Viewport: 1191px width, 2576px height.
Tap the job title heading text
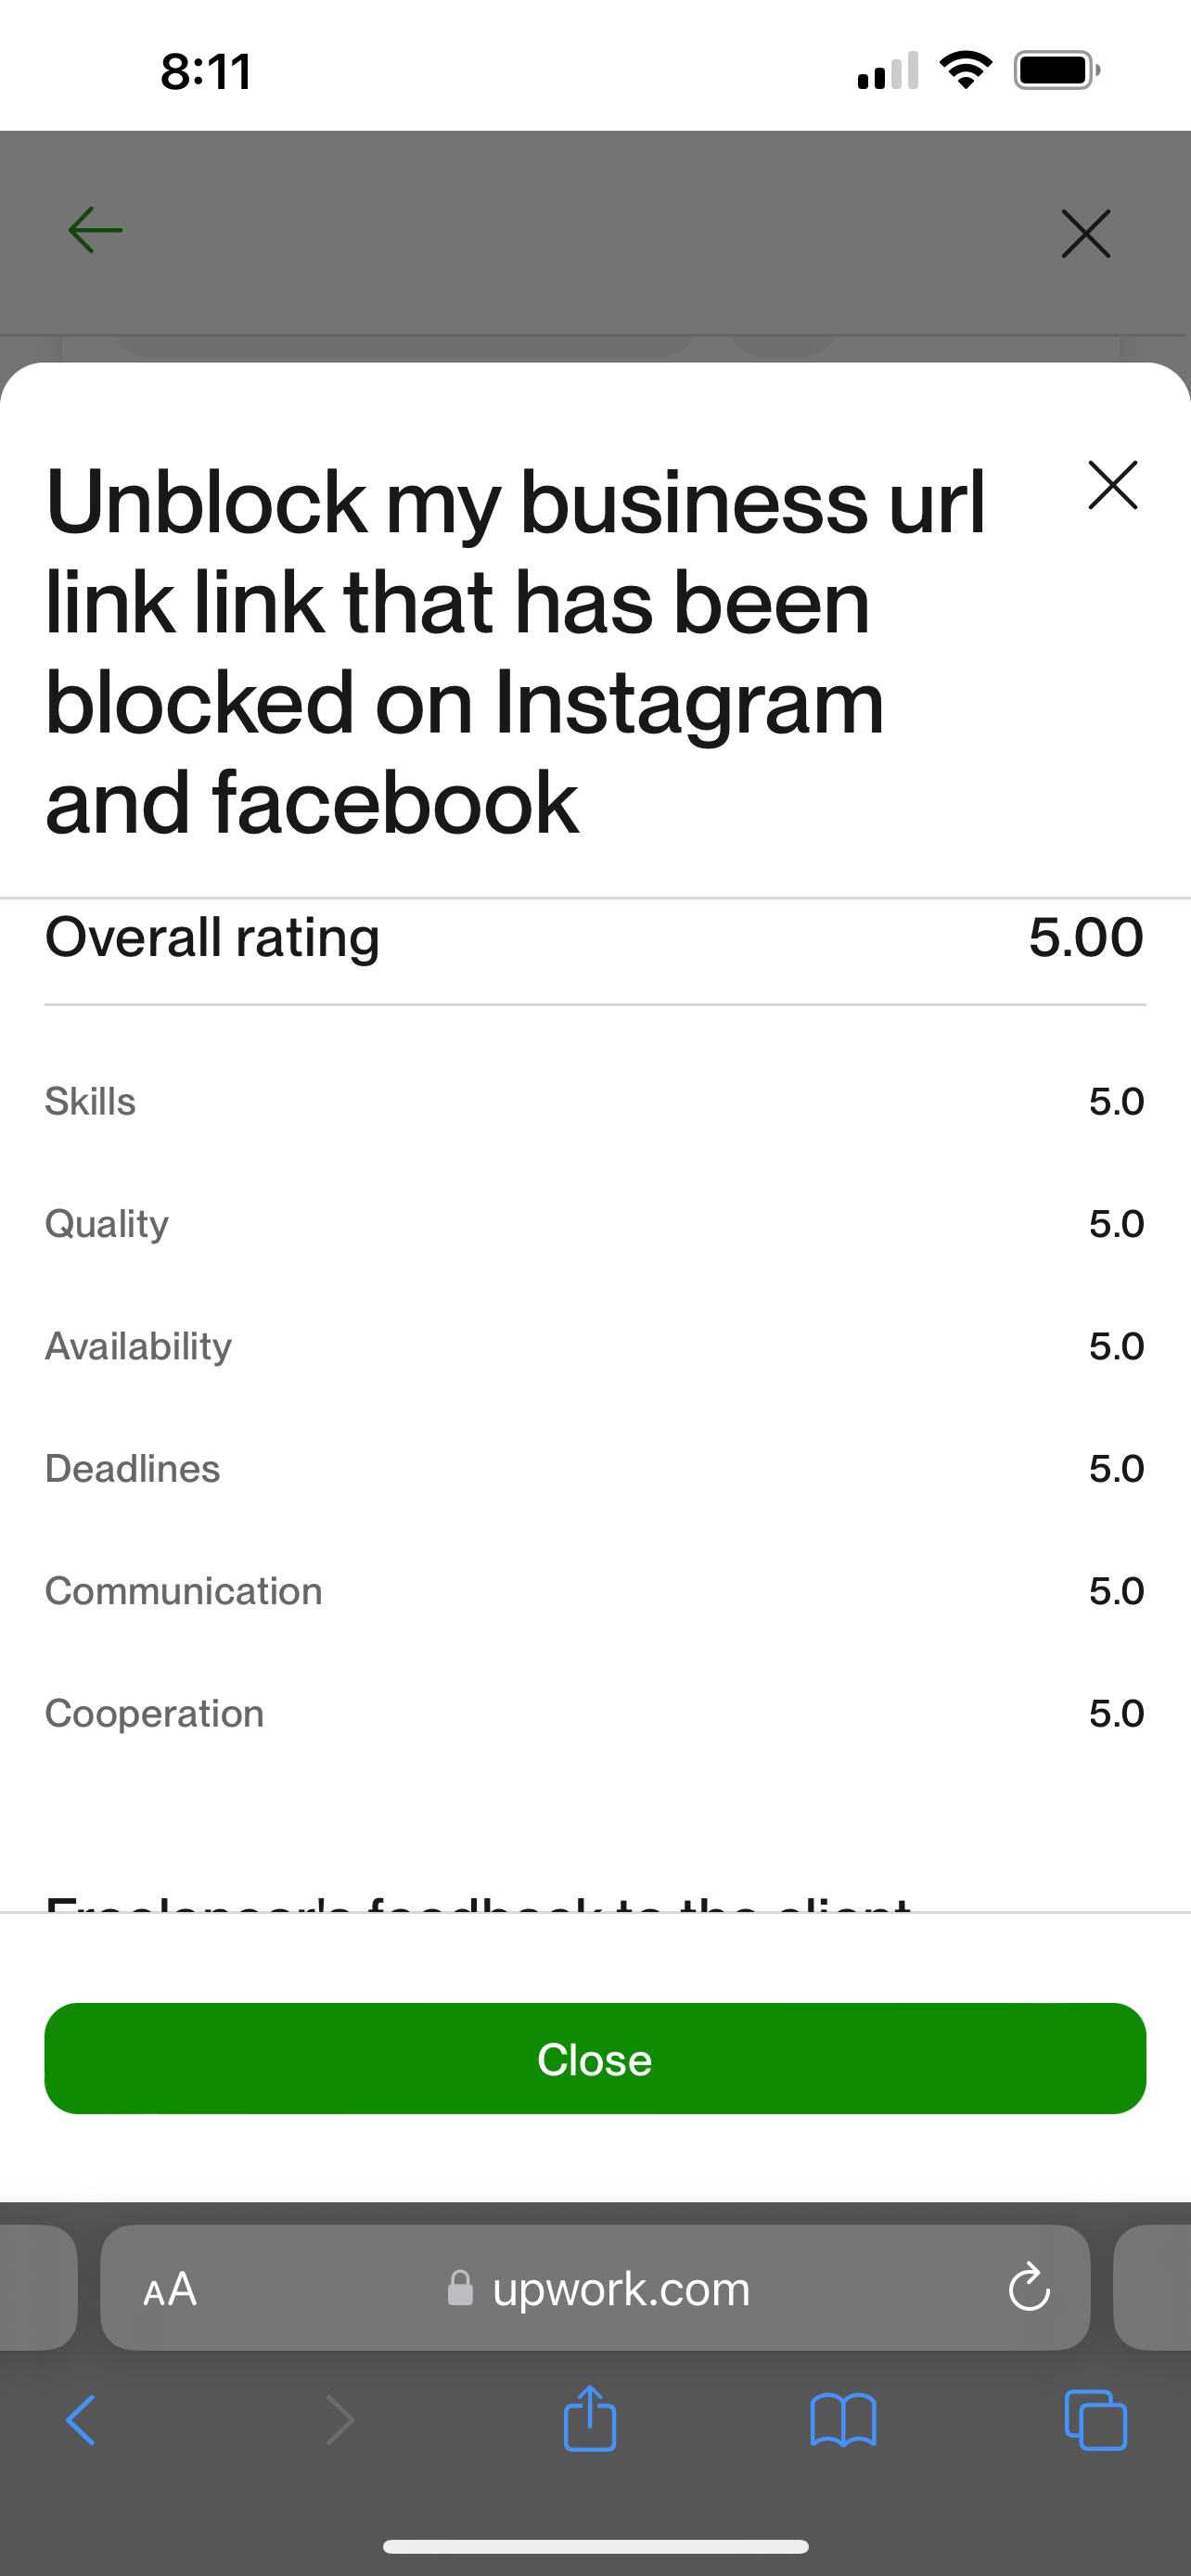point(516,652)
